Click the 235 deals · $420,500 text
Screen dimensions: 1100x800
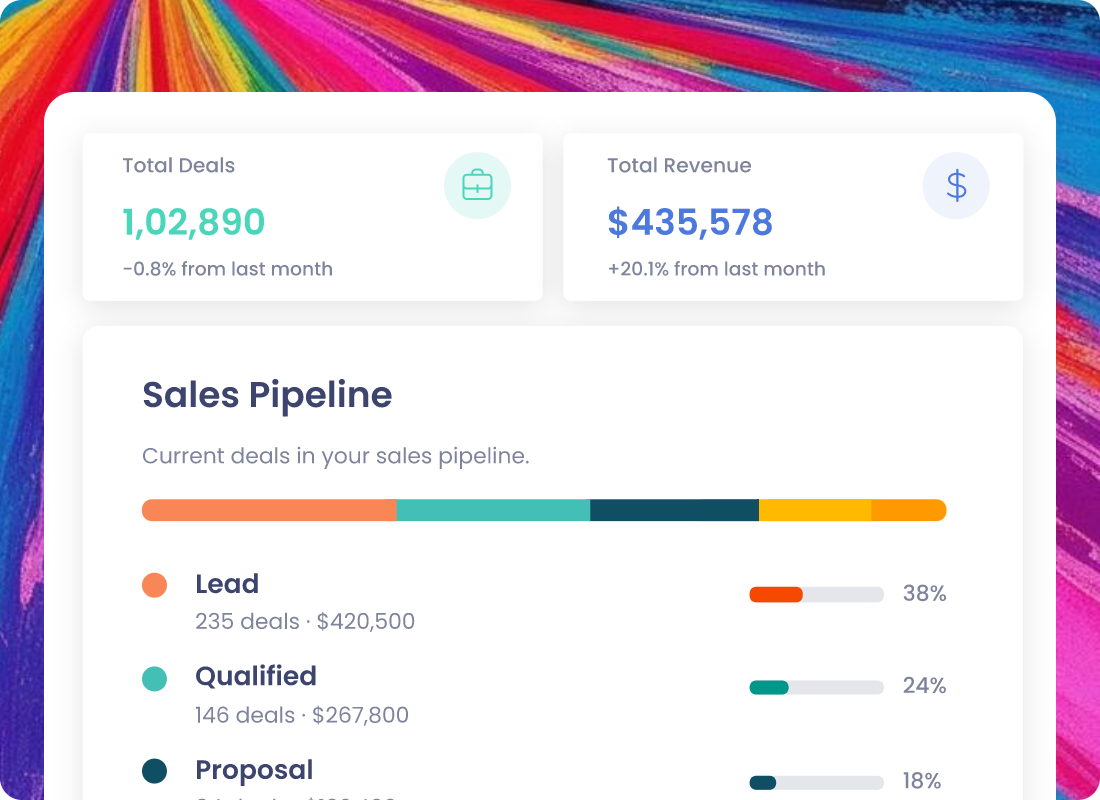tap(305, 621)
